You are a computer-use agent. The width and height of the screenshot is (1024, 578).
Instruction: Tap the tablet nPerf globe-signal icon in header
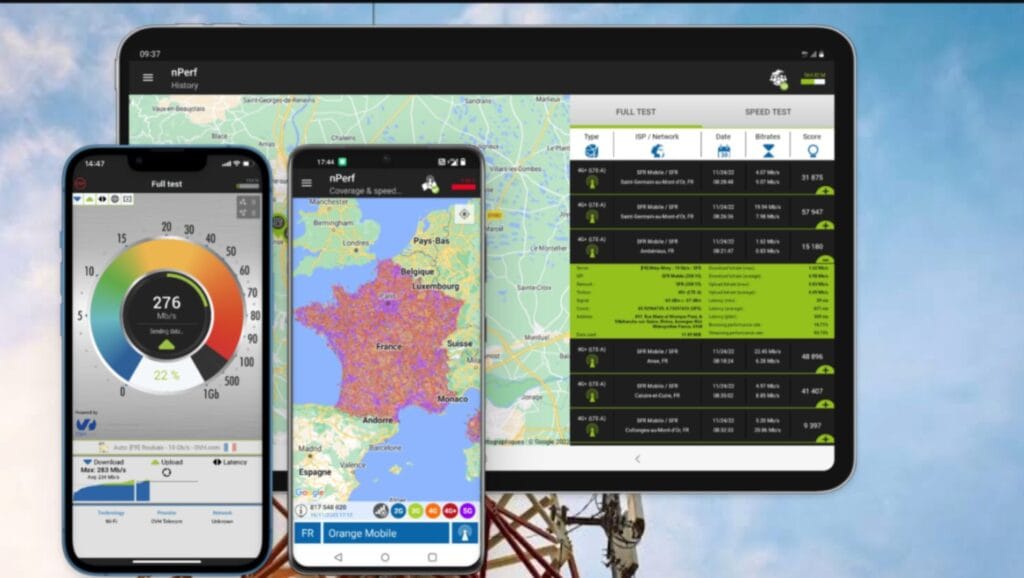coord(778,79)
